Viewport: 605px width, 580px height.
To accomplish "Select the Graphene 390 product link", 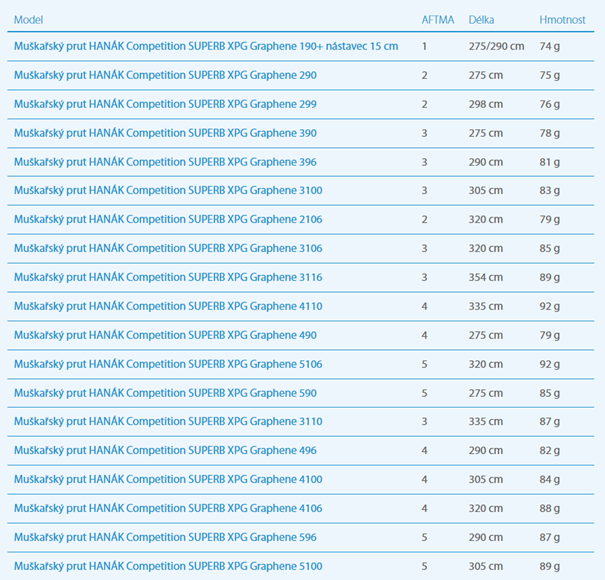I will [165, 133].
